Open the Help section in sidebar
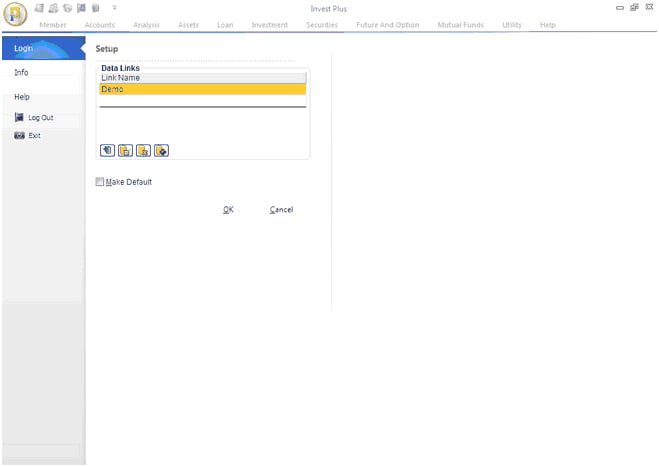The width and height of the screenshot is (659, 467). [x=22, y=97]
